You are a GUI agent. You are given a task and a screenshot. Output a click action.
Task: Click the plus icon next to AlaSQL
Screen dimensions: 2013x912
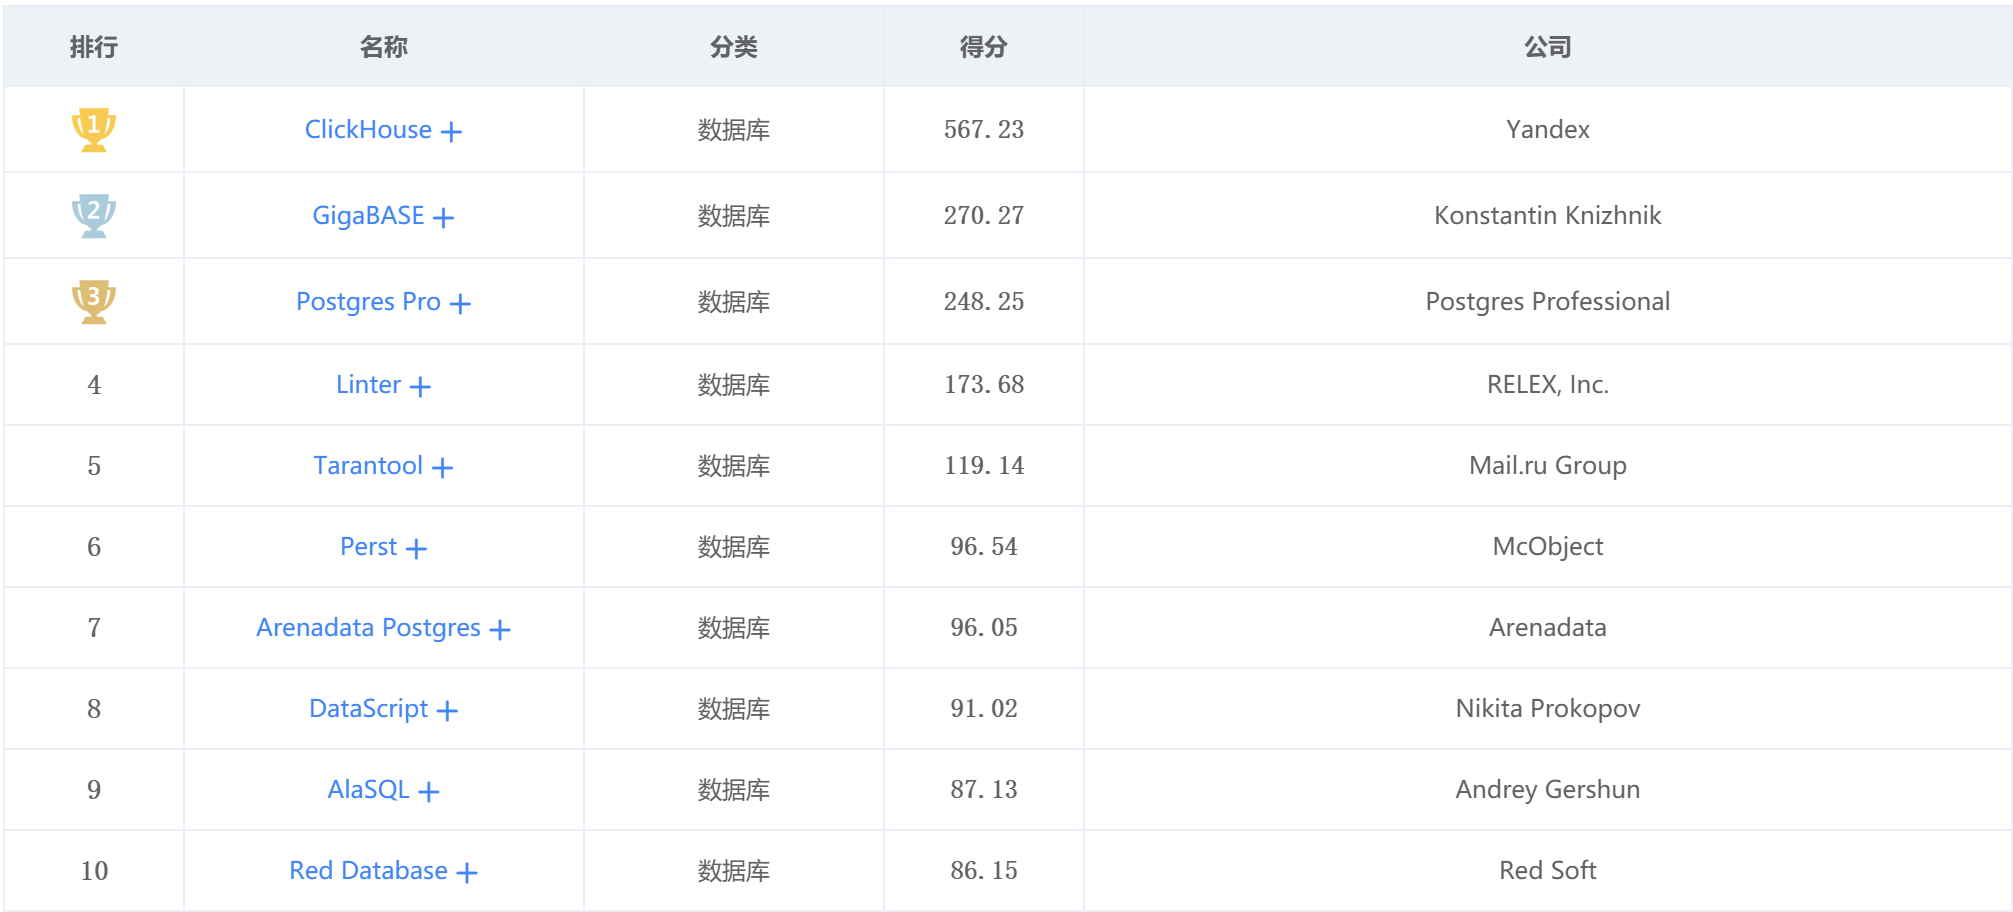[431, 790]
